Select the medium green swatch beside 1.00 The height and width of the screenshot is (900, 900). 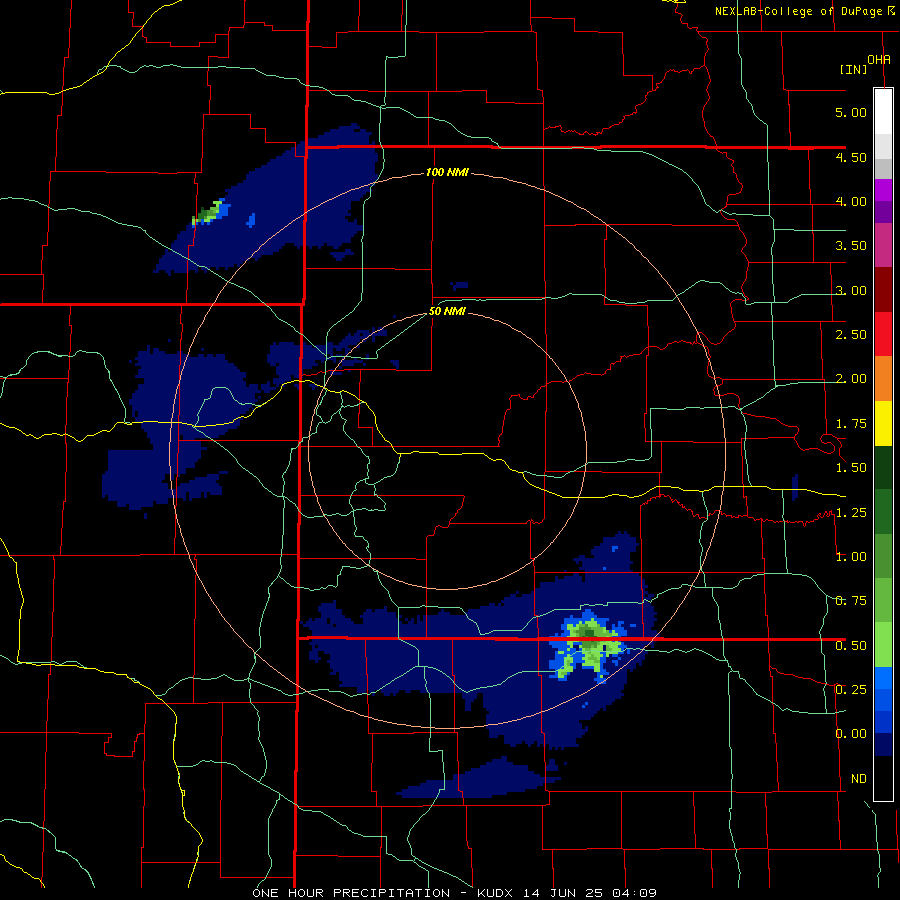(x=883, y=556)
